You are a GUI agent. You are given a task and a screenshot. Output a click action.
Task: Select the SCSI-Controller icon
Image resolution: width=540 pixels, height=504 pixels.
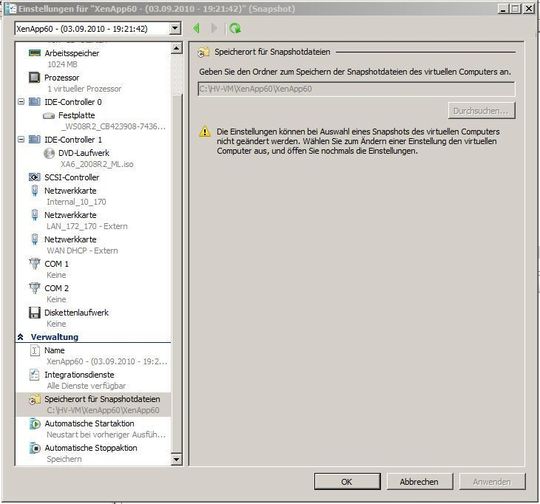pyautogui.click(x=34, y=177)
